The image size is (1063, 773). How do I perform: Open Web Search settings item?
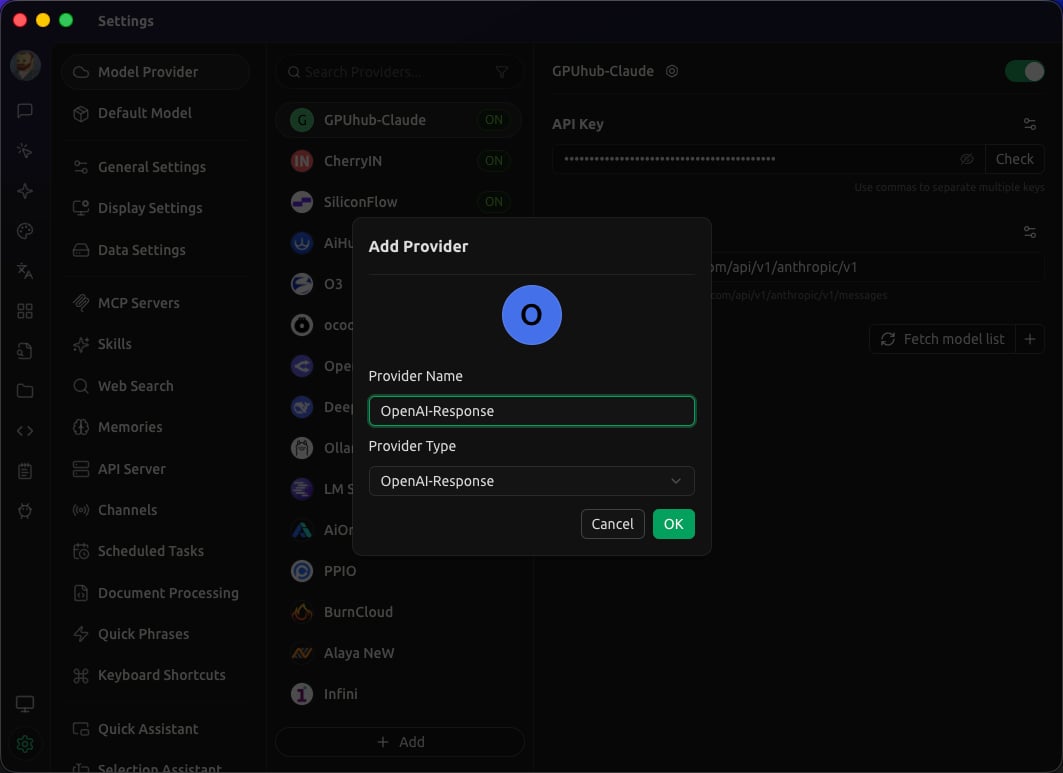pos(155,386)
